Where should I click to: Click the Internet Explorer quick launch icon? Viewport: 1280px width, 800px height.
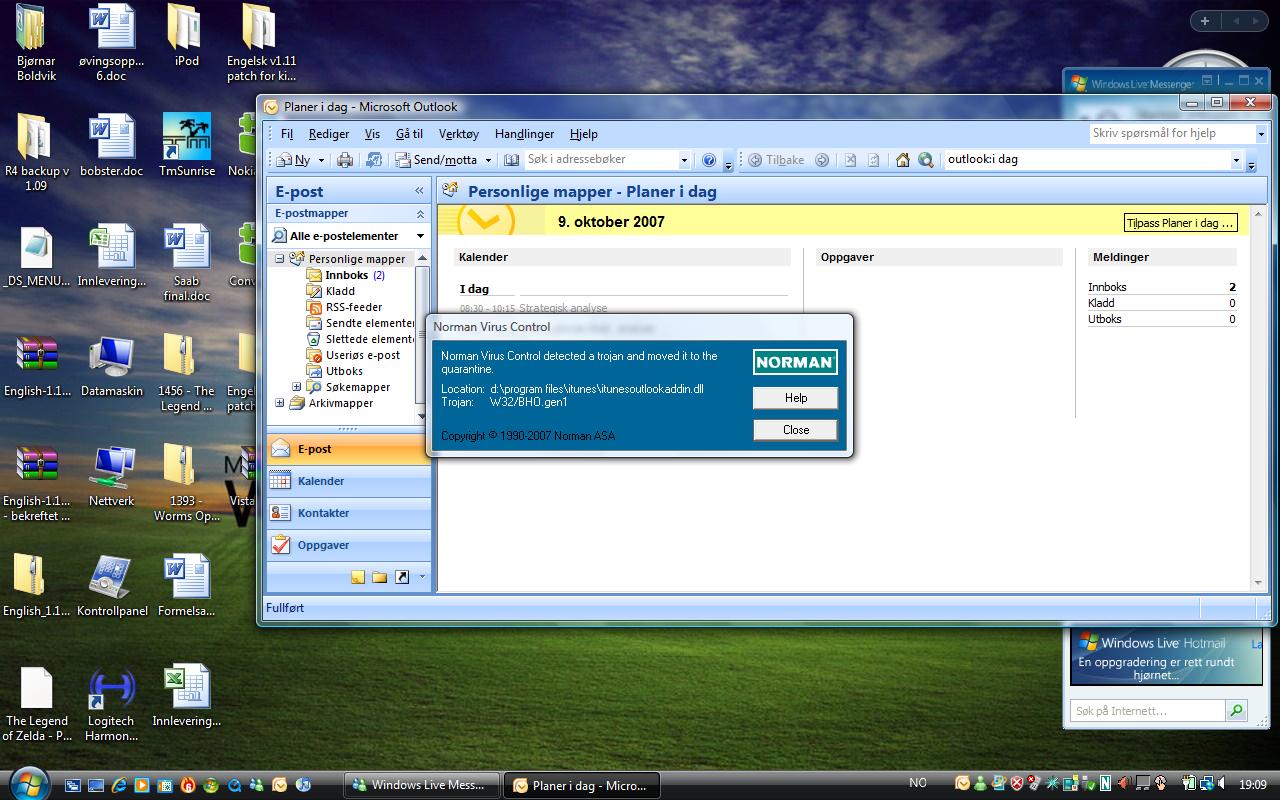(x=119, y=785)
